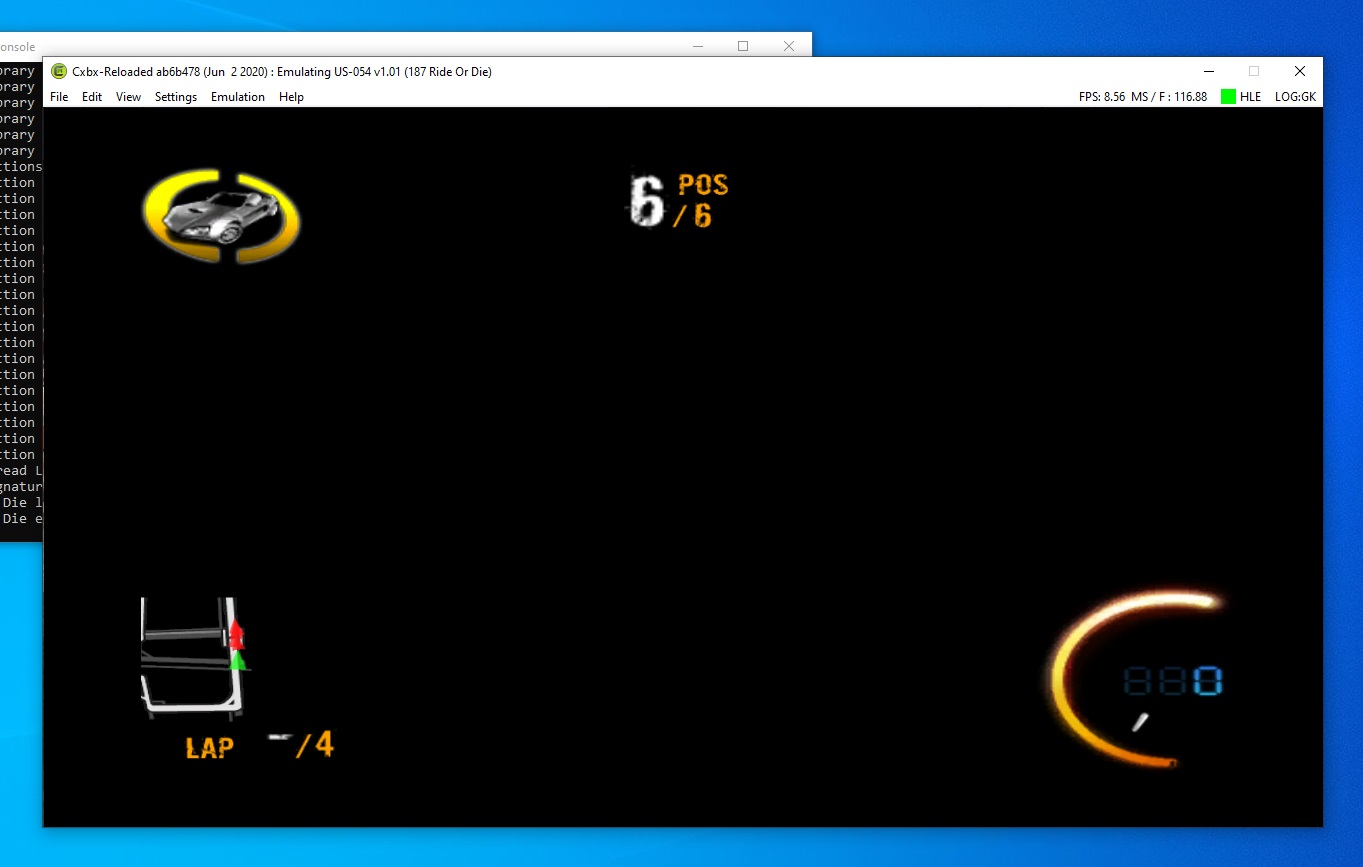
Task: Close the console window behind
Action: 789,46
